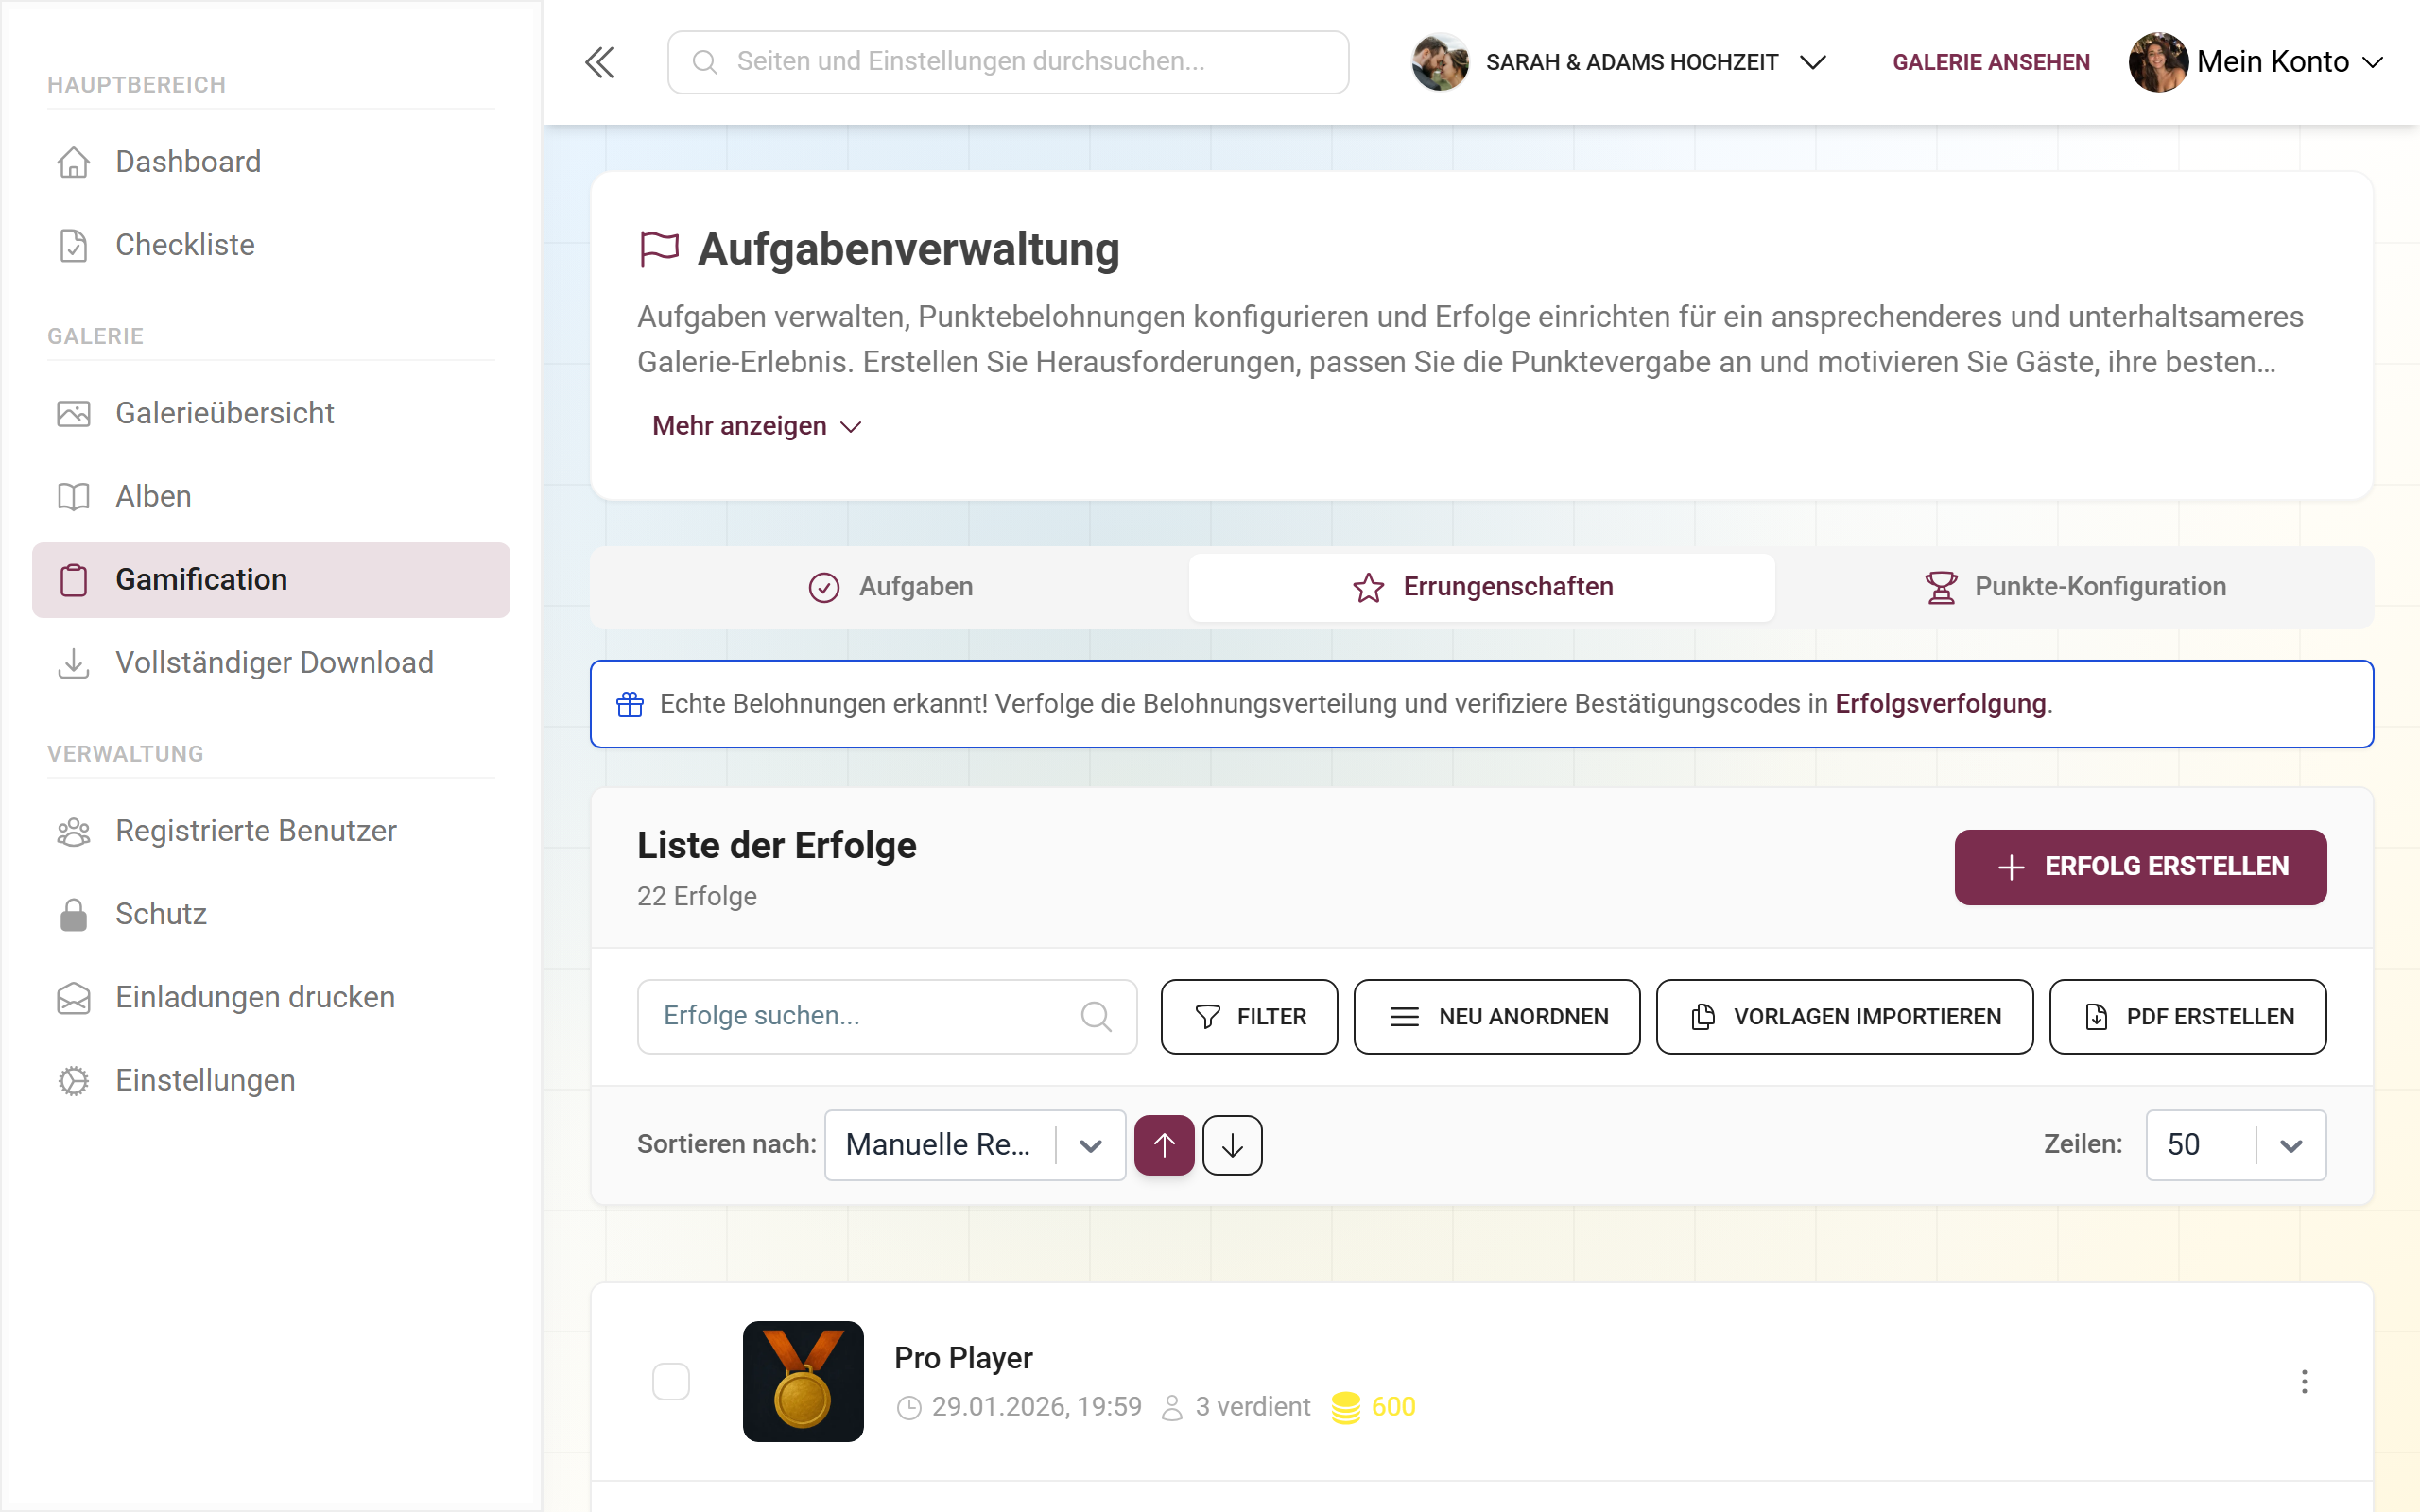Click the Galerie ansehen link
The image size is (2420, 1512).
1991,62
